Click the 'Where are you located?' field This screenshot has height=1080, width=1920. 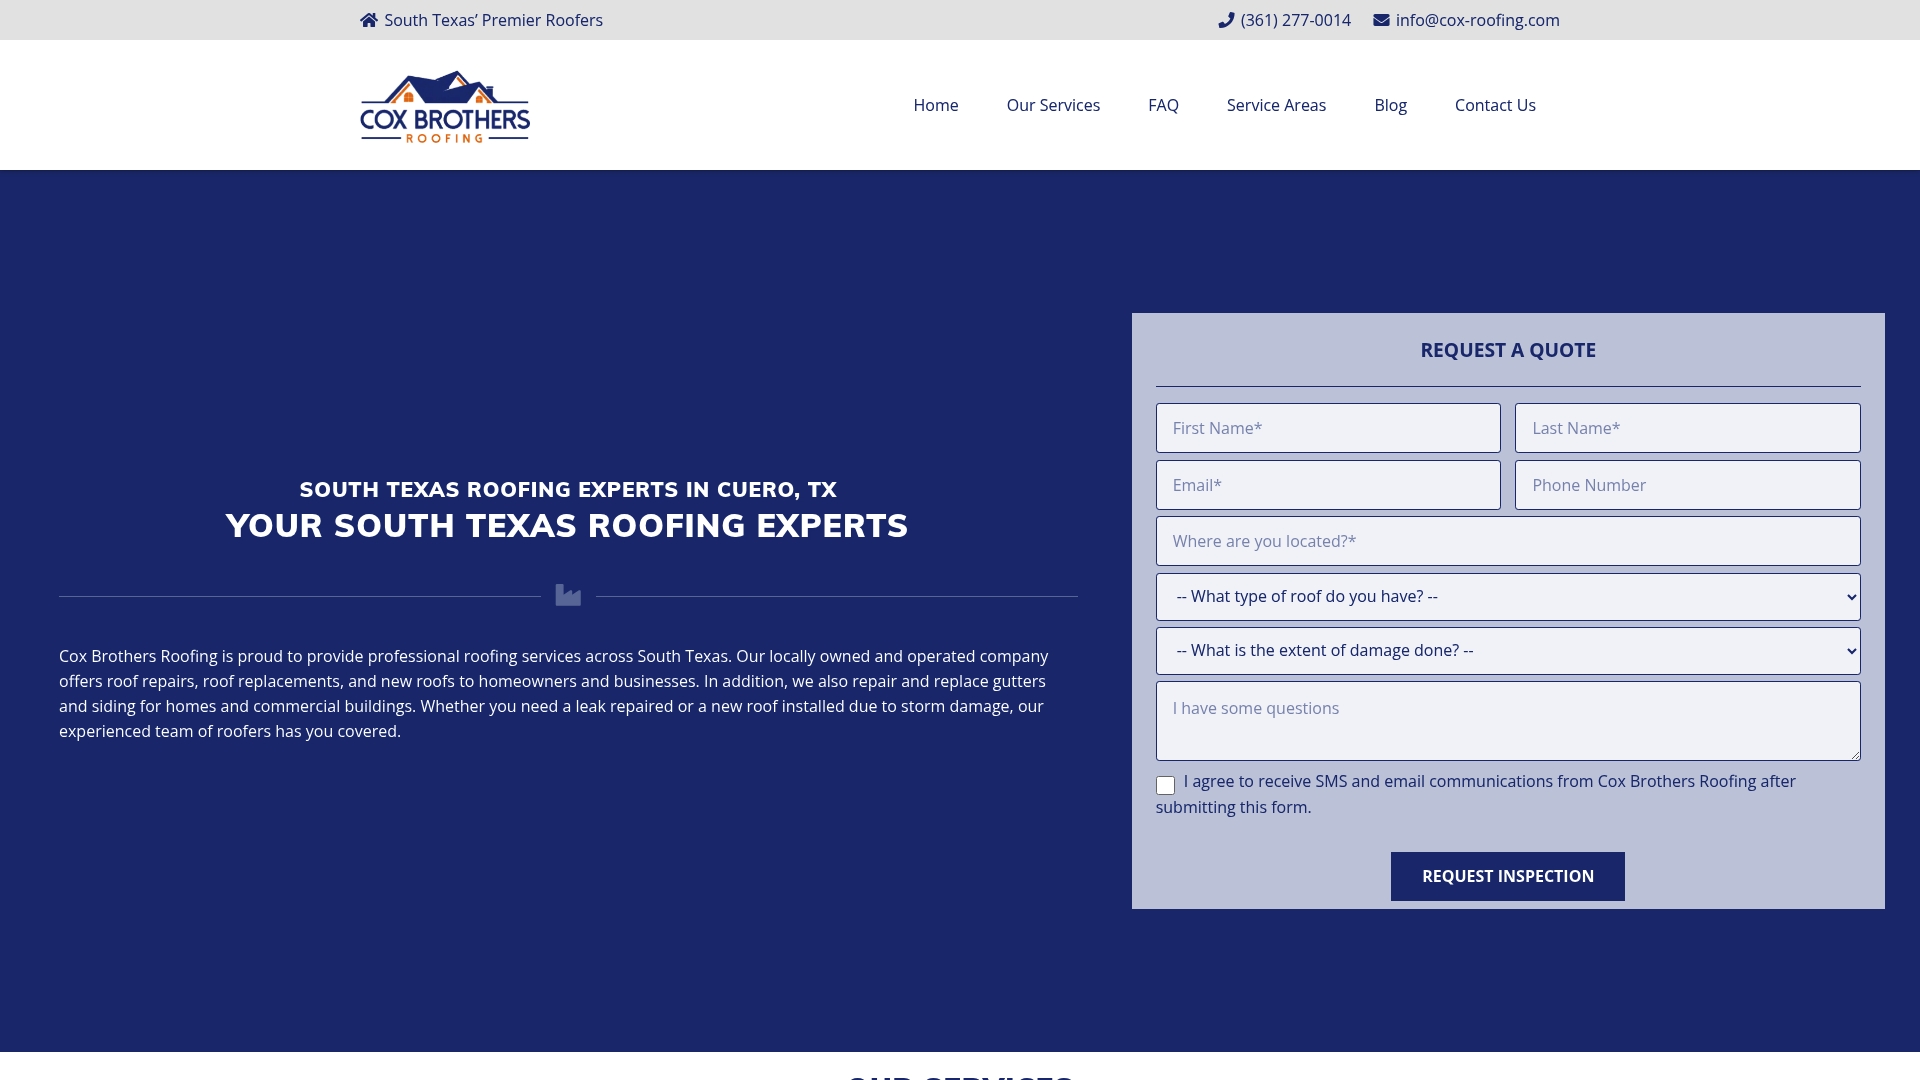click(1508, 541)
